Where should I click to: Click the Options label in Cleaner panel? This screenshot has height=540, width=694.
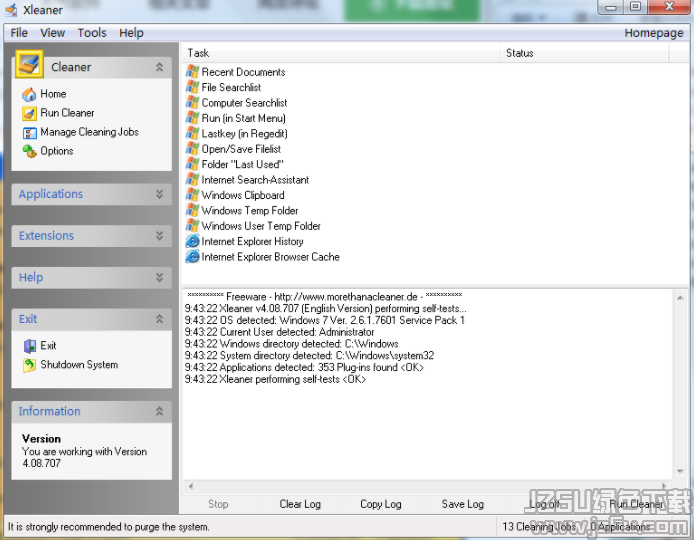(57, 151)
